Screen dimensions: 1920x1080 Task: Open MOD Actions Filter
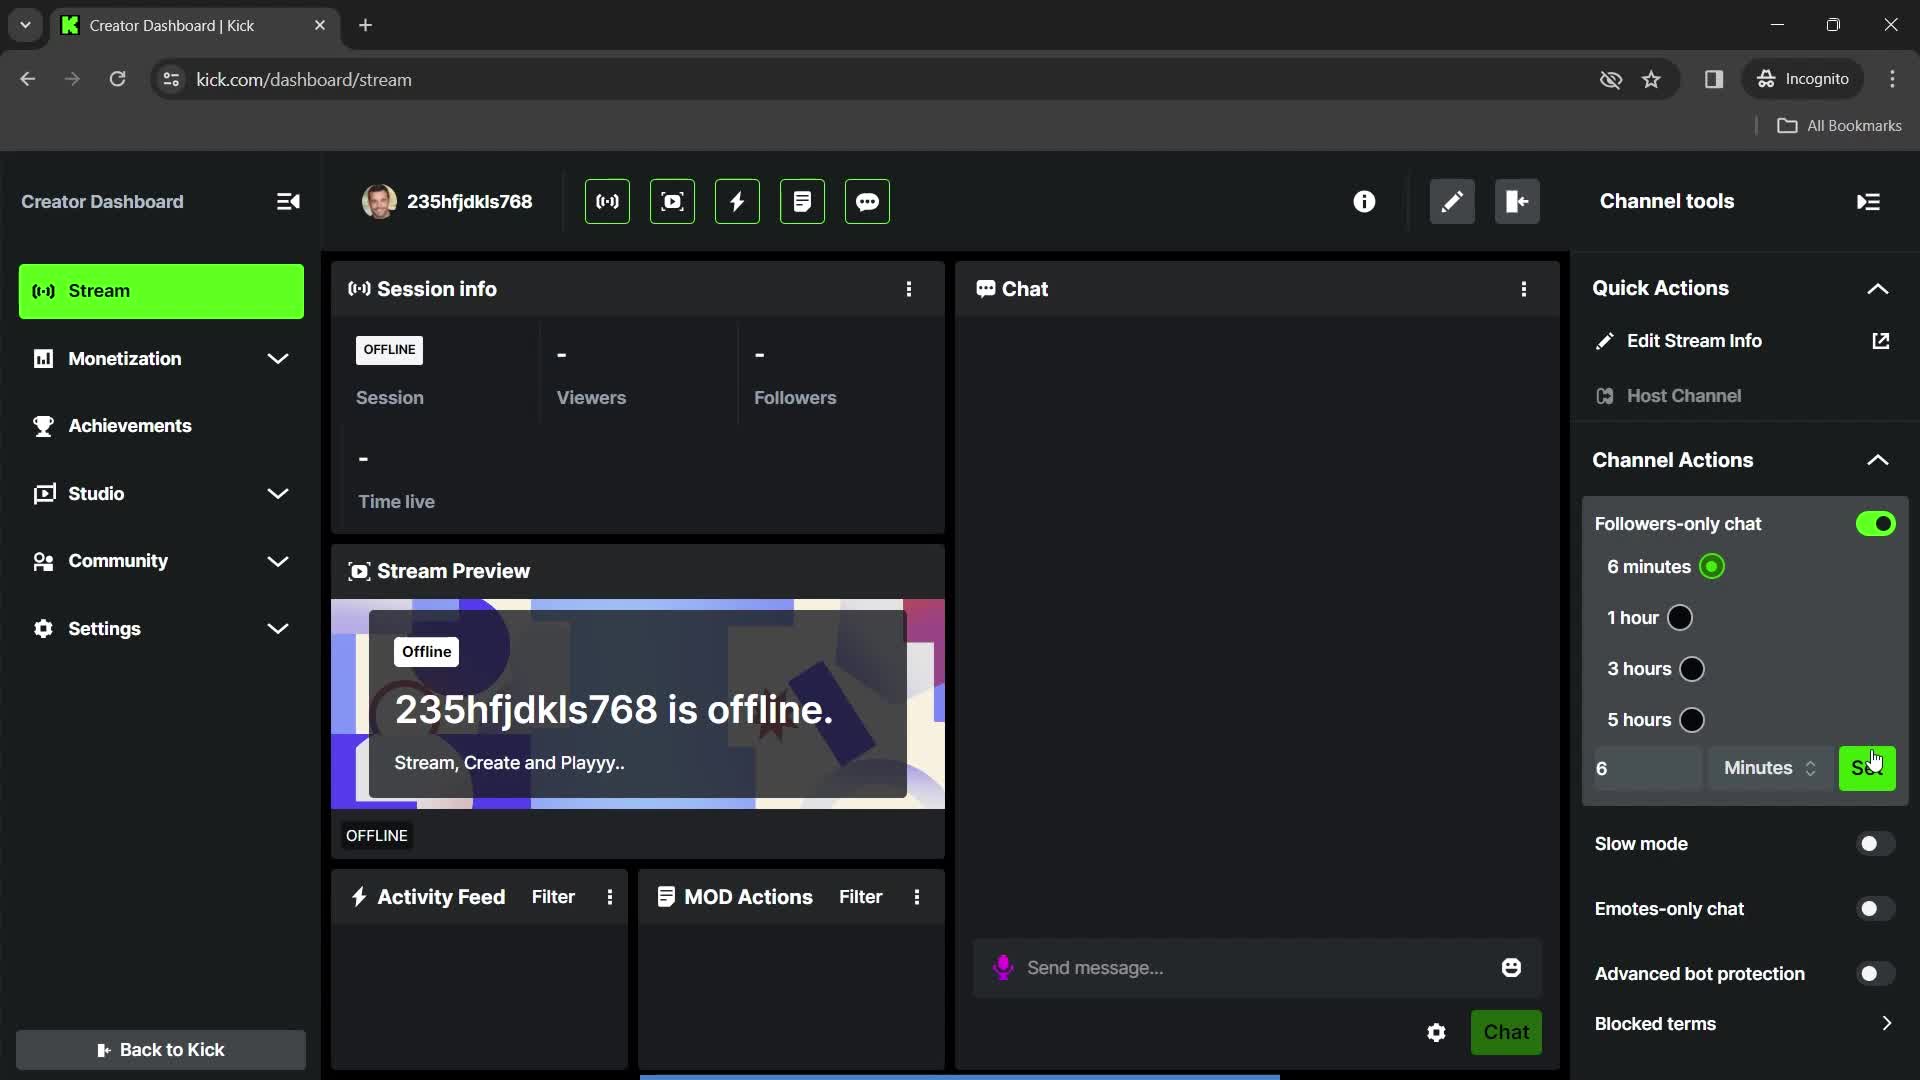click(860, 897)
